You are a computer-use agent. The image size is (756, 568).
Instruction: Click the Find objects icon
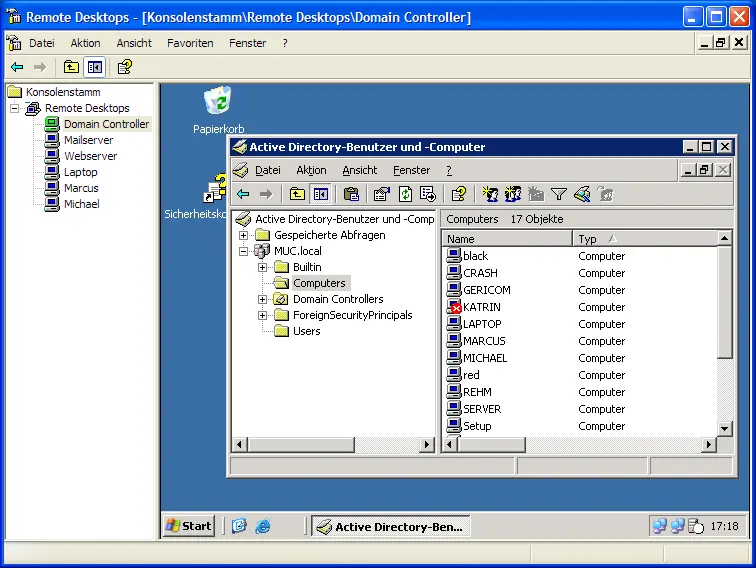(582, 194)
